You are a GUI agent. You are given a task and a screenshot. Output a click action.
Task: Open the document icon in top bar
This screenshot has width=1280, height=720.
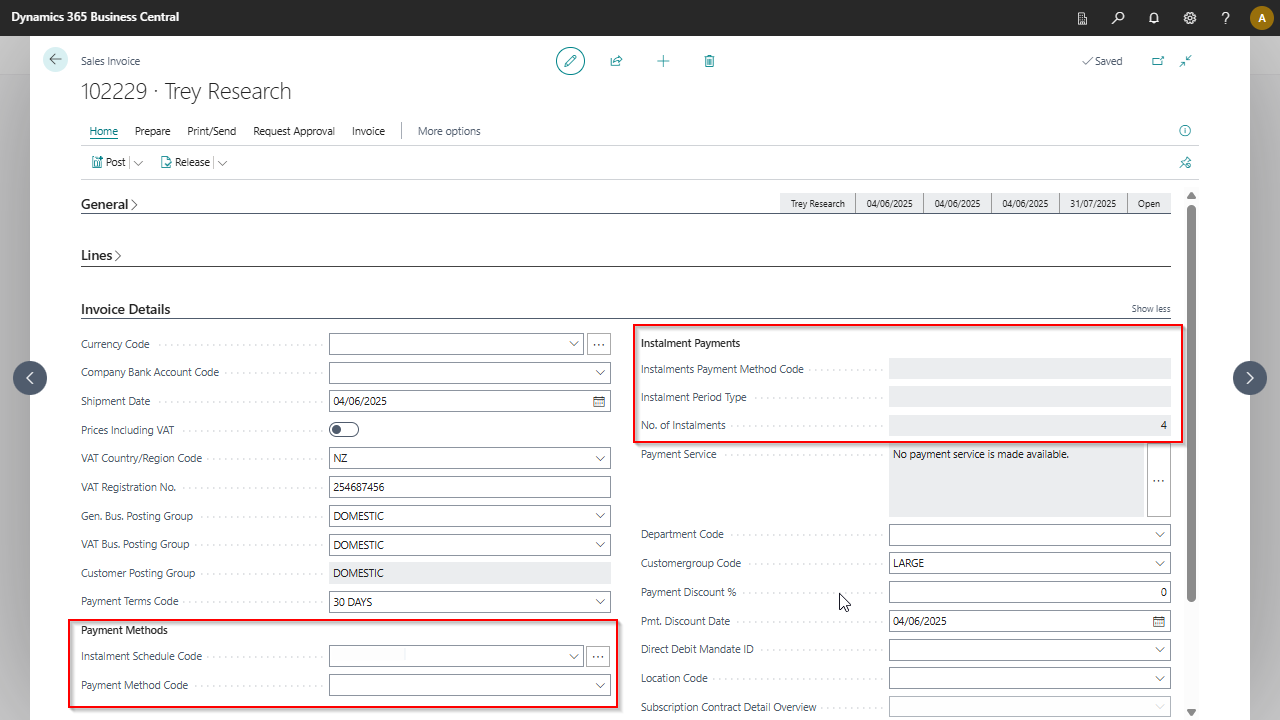(x=1082, y=18)
